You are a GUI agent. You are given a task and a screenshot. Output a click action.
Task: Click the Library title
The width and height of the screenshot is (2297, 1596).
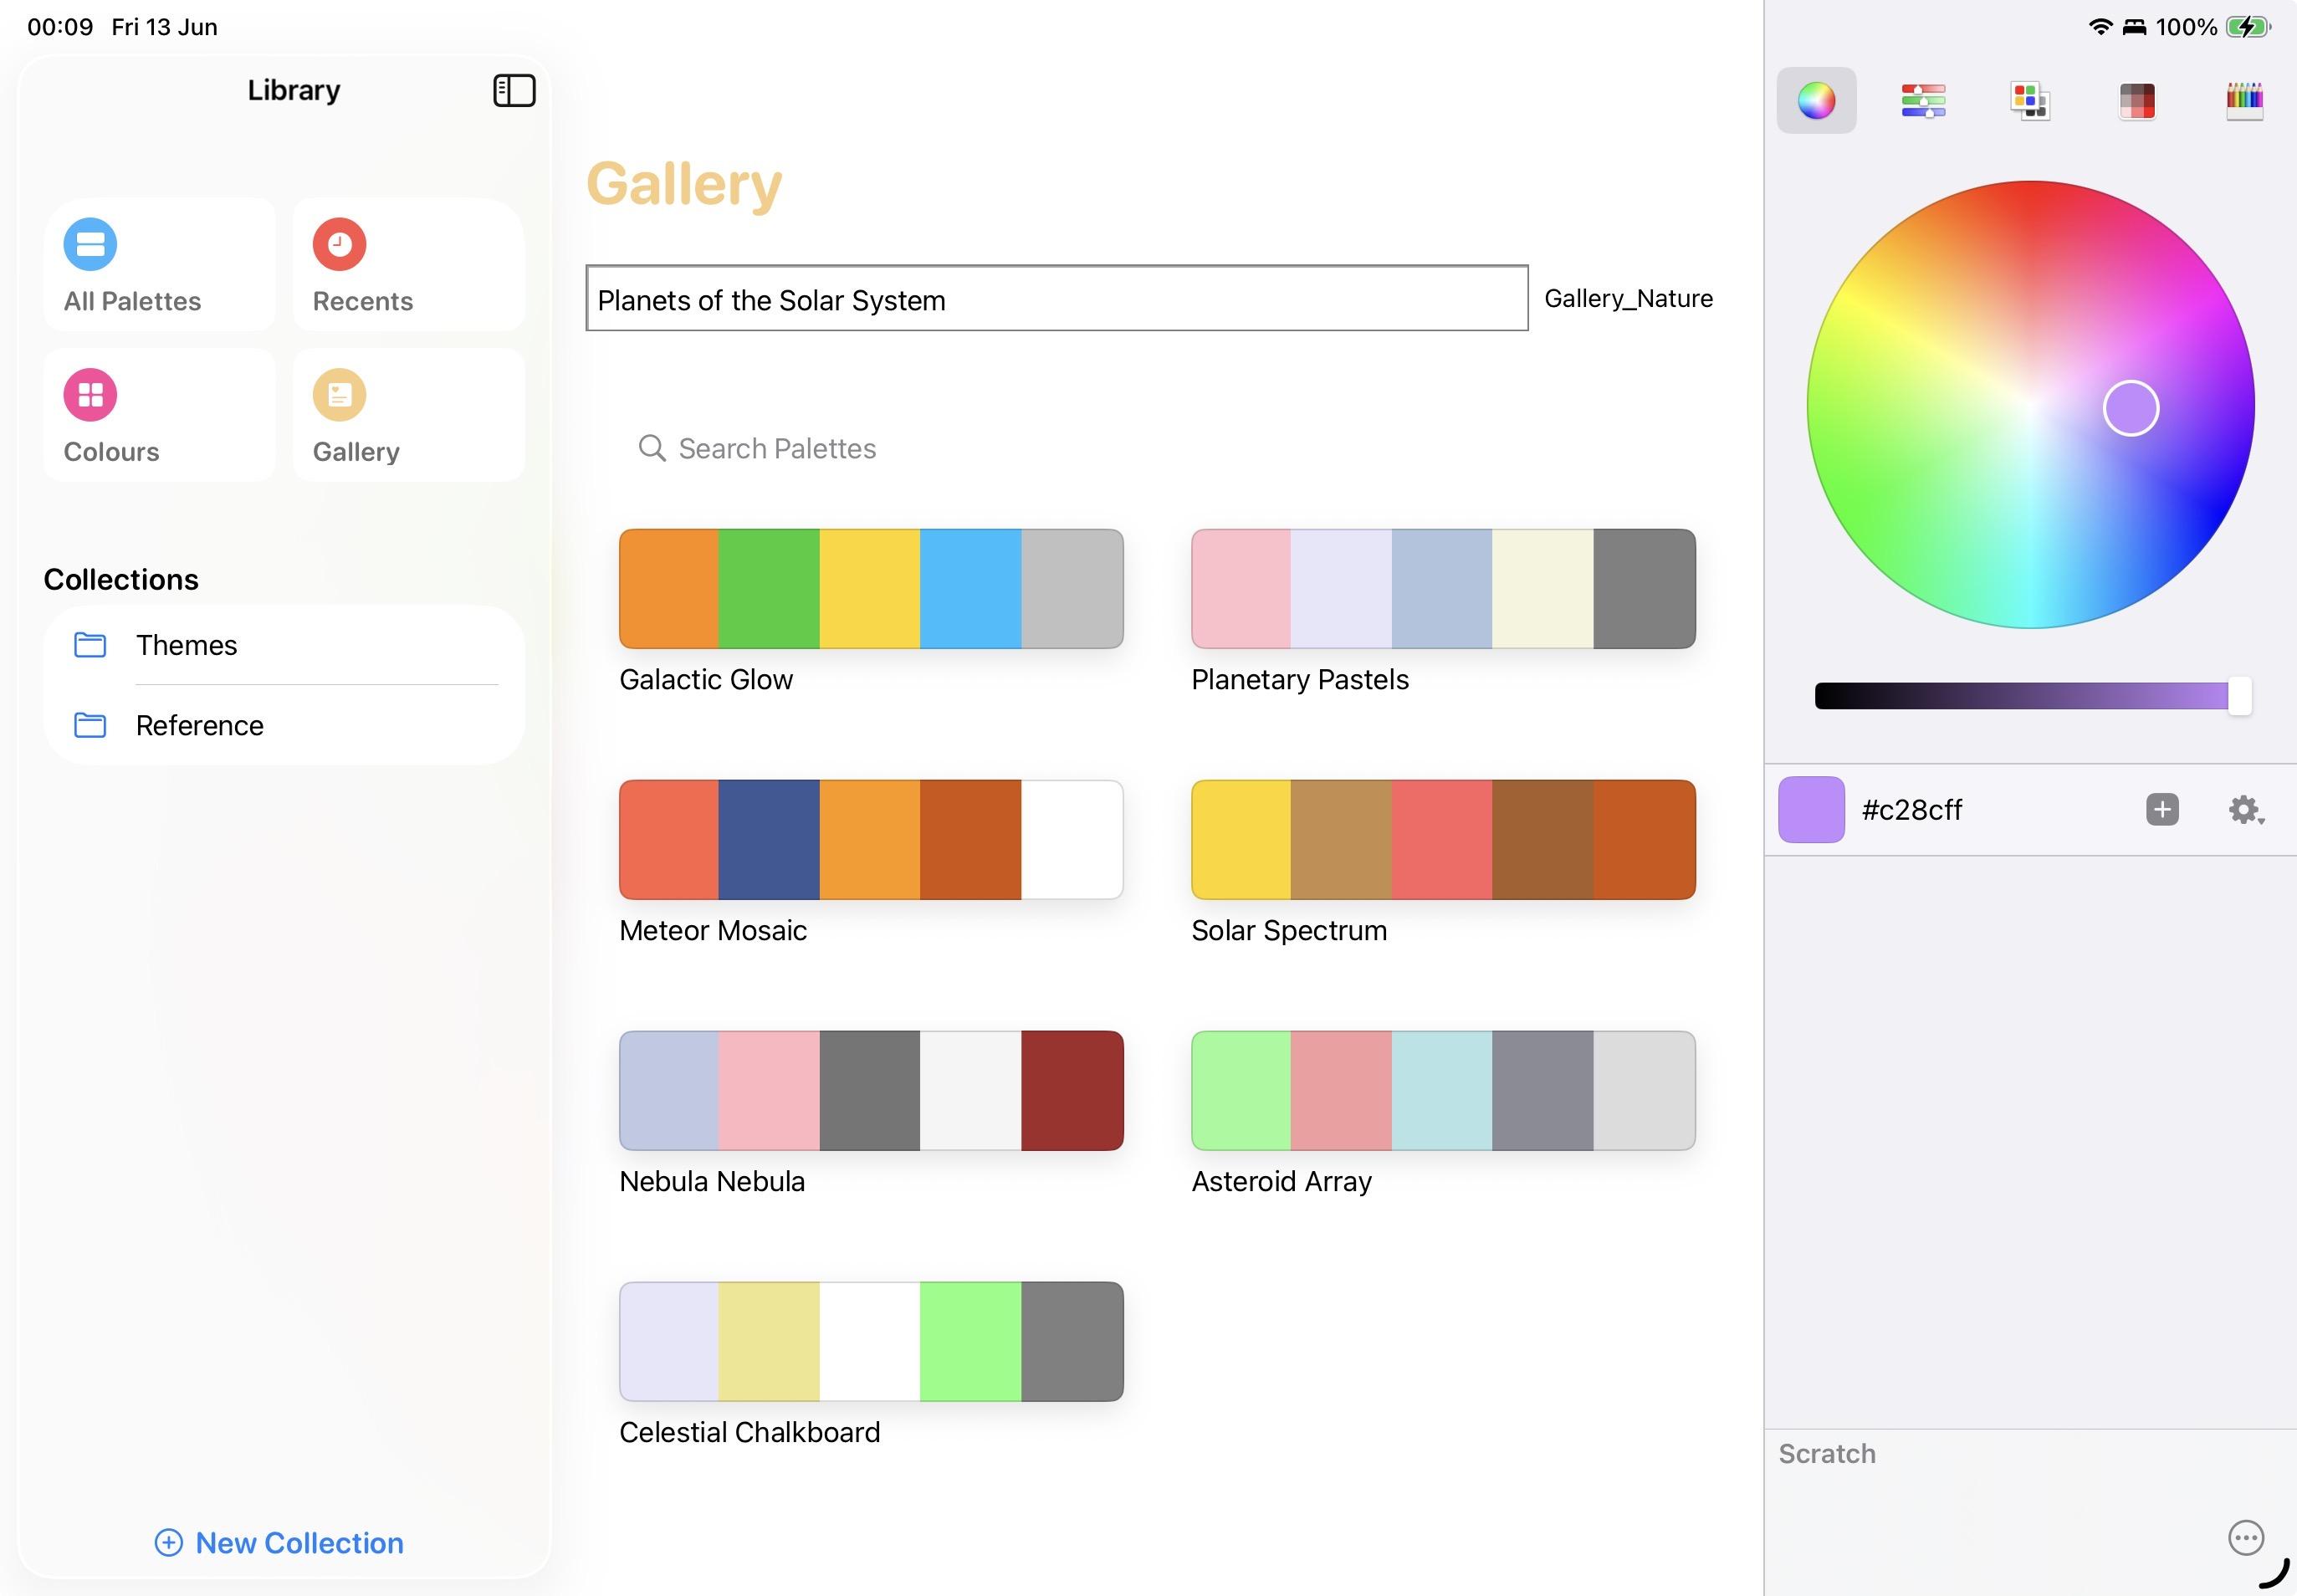tap(294, 90)
